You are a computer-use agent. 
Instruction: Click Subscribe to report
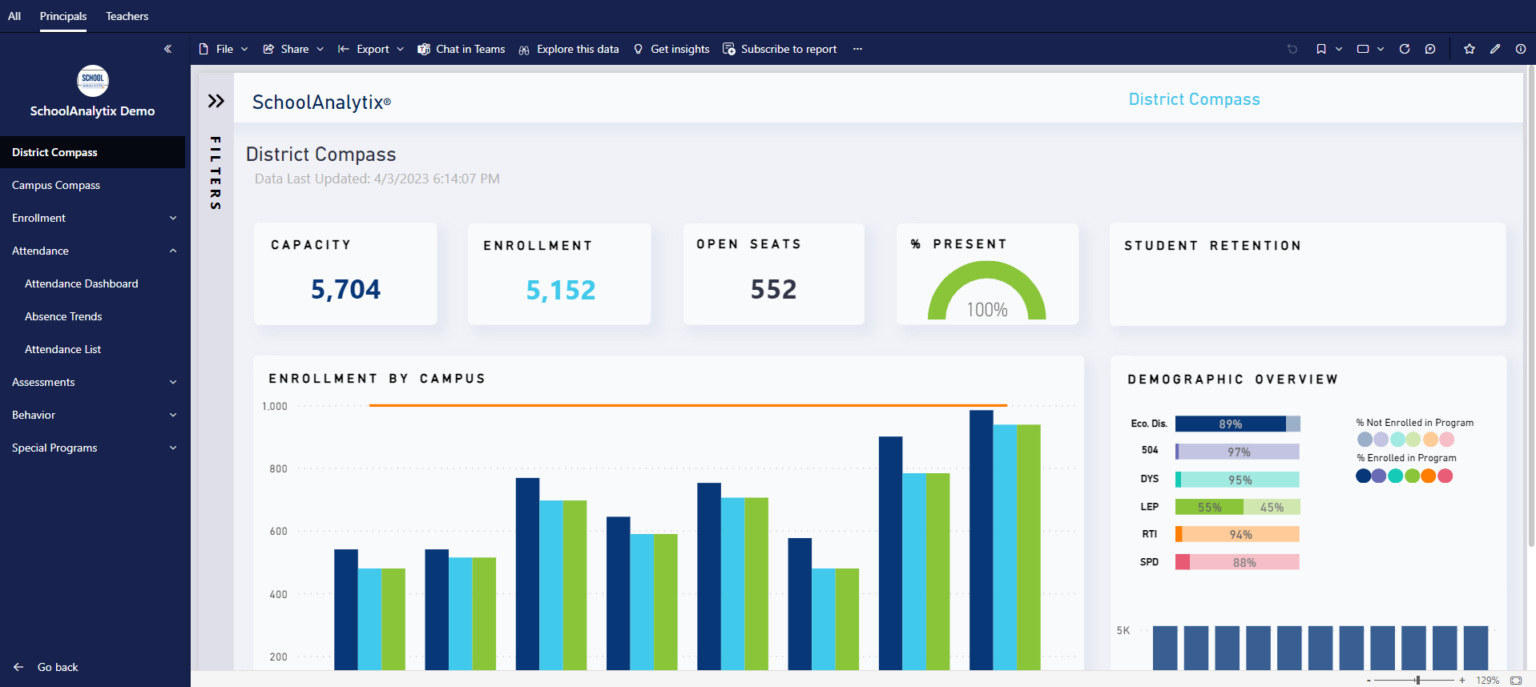pyautogui.click(x=780, y=49)
